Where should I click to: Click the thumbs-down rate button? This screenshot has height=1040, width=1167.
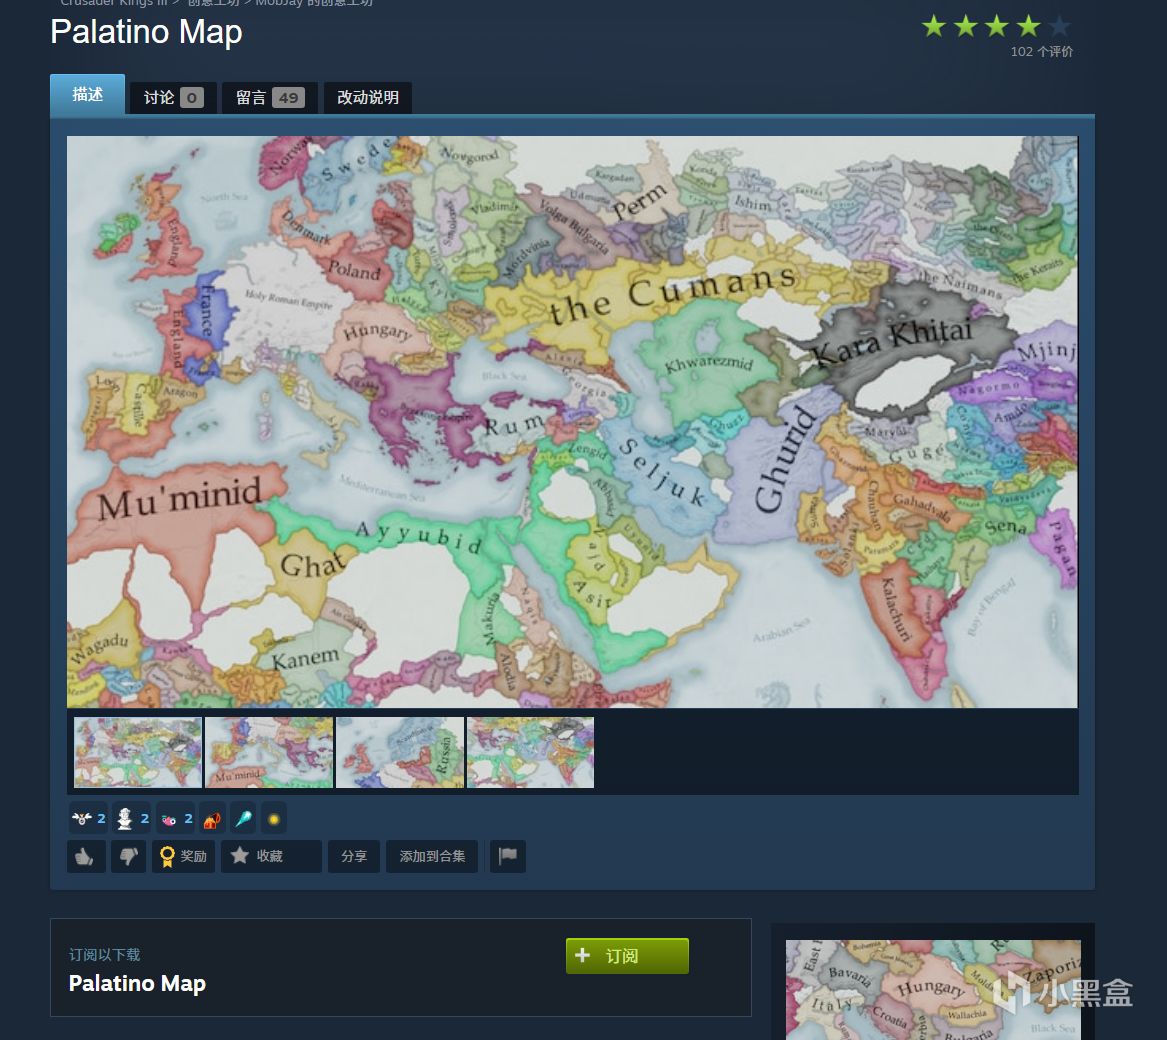coord(129,856)
